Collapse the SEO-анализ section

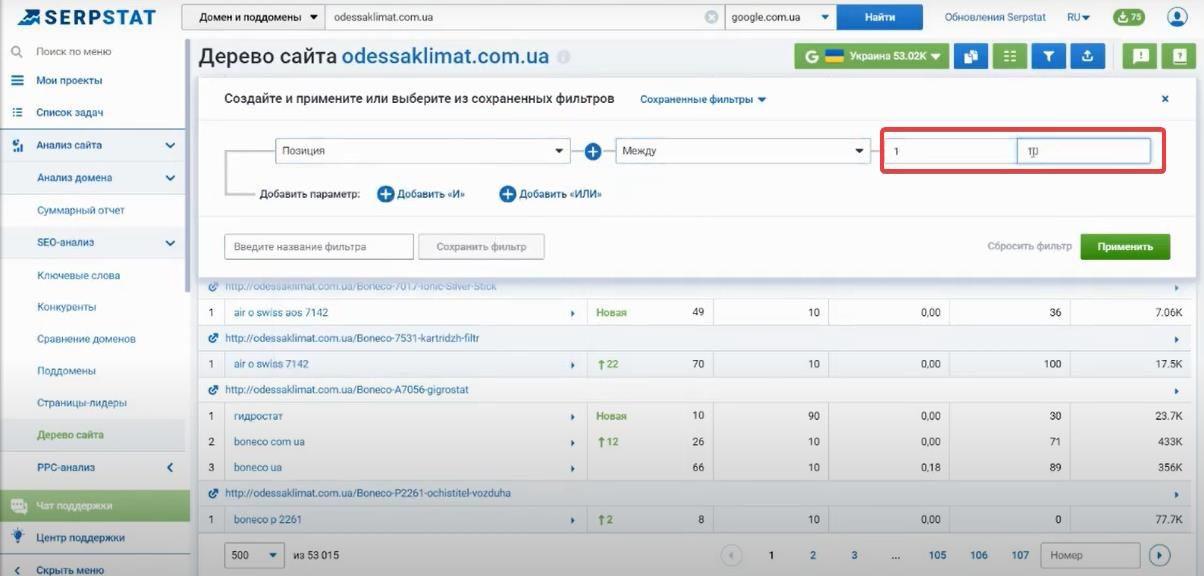170,242
